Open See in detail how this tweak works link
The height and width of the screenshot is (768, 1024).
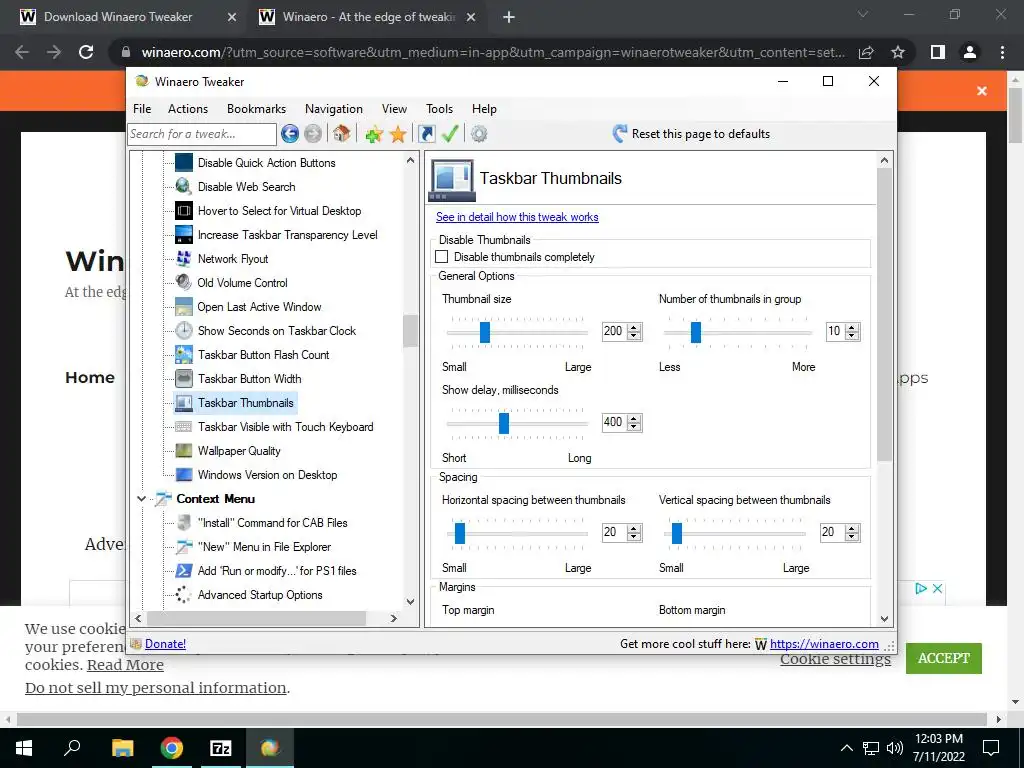coord(517,217)
